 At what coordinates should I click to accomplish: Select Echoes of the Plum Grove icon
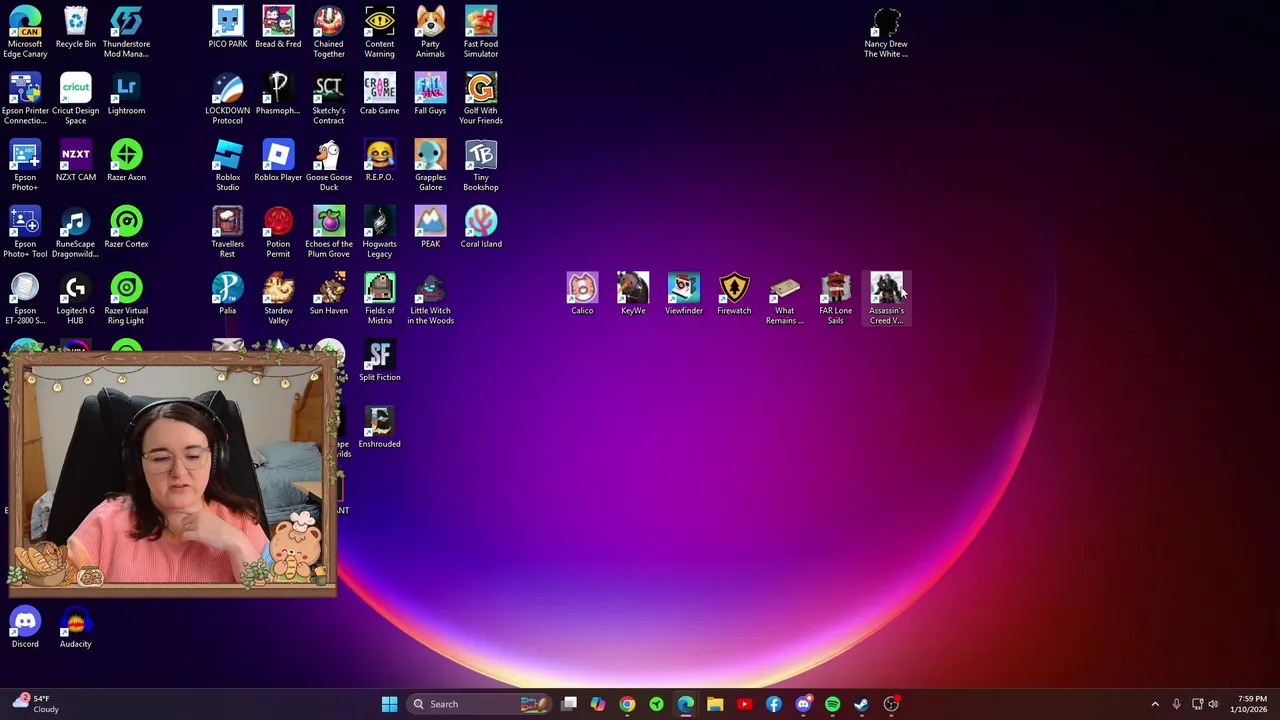pos(329,232)
